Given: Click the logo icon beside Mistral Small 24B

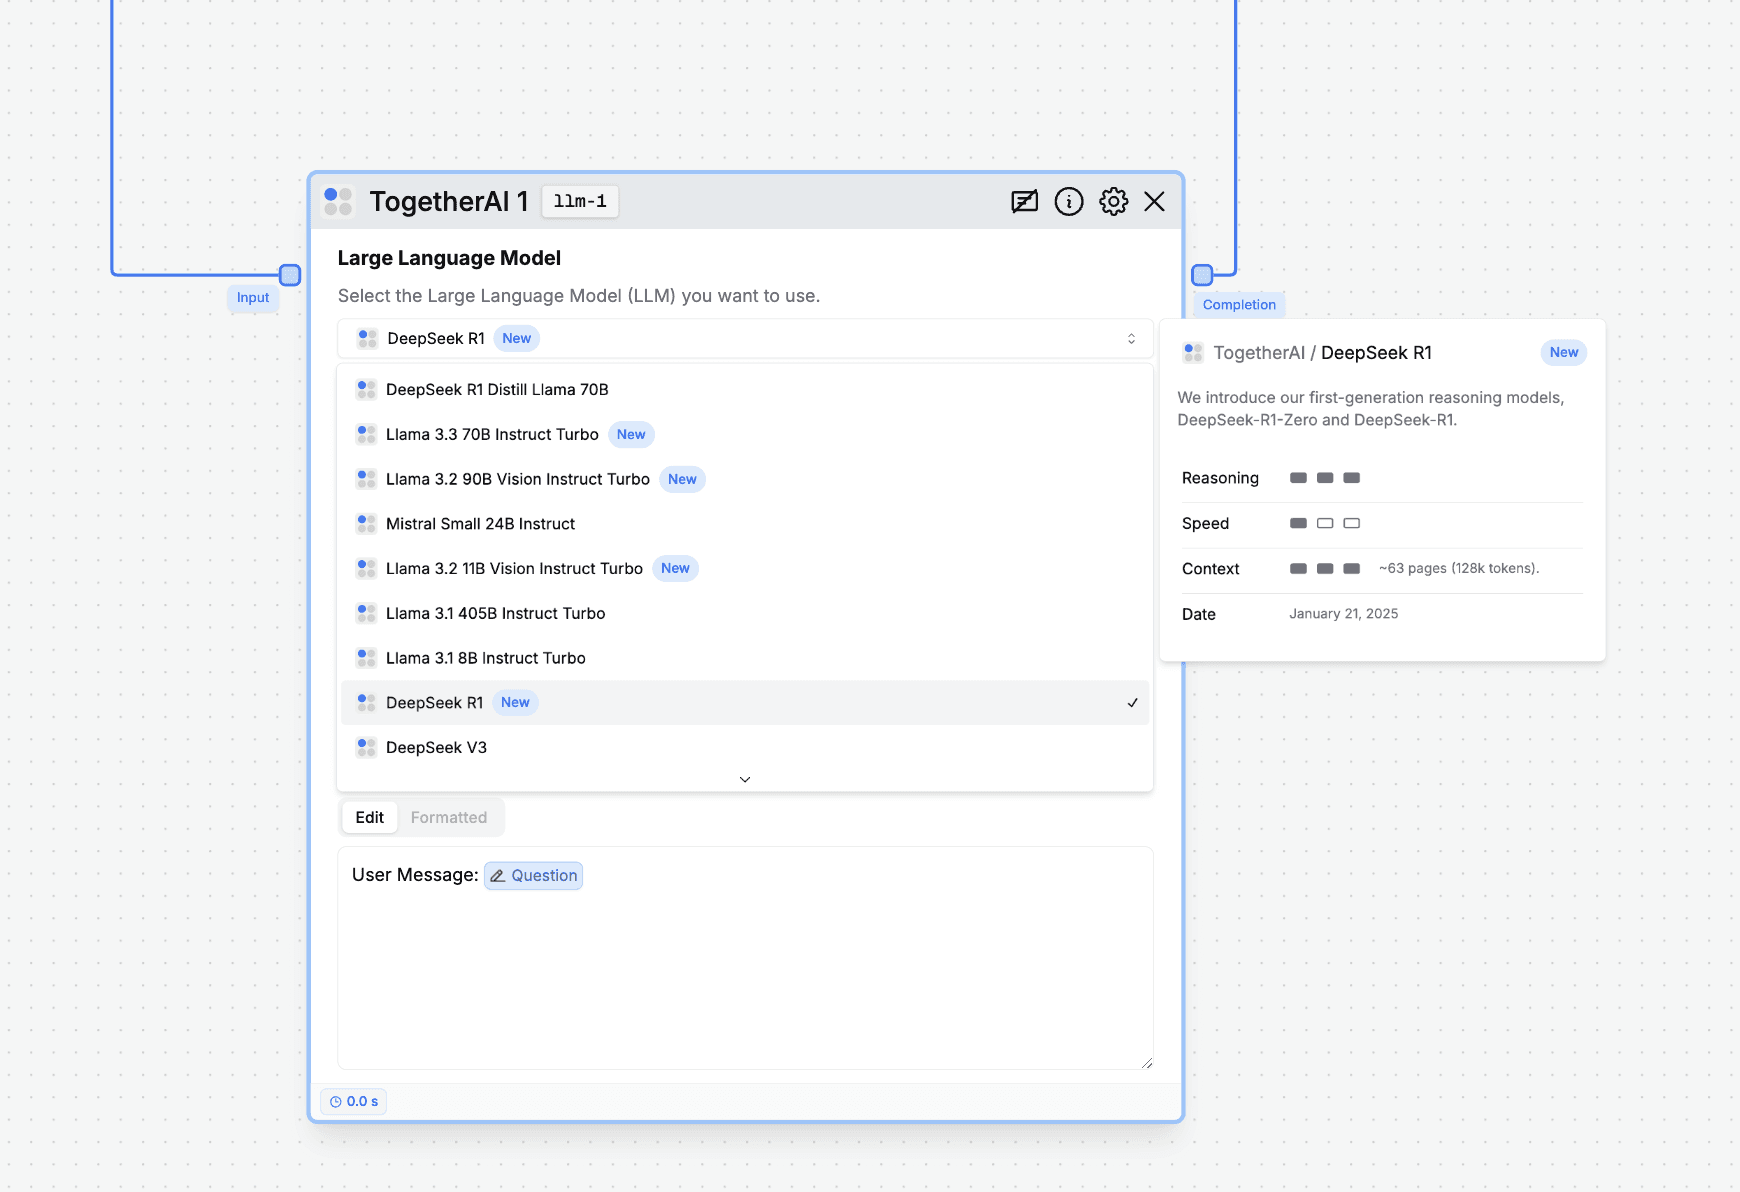Looking at the screenshot, I should click(366, 524).
